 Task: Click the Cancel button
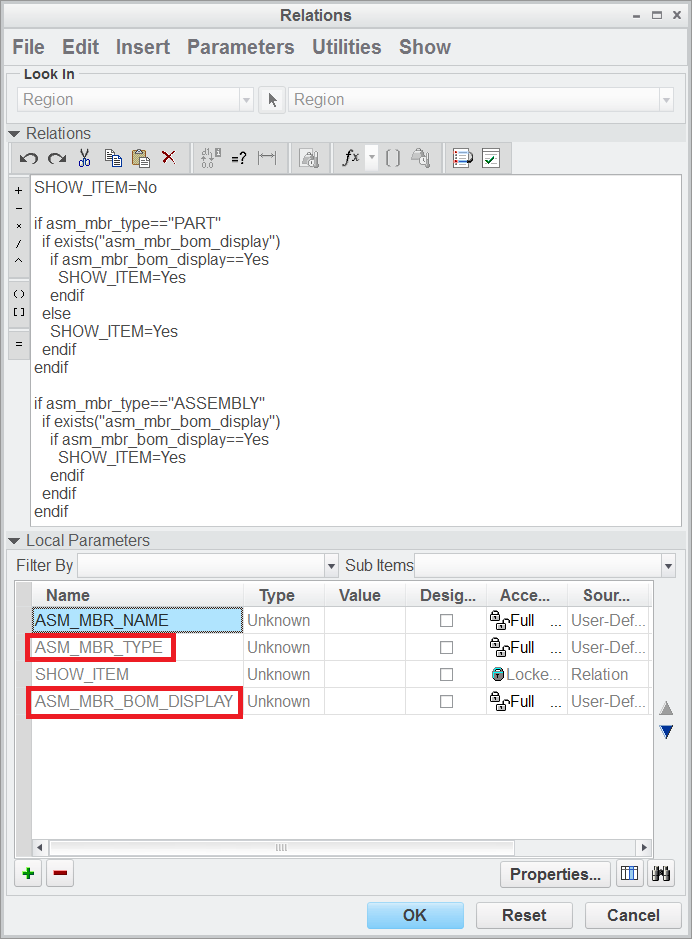click(633, 915)
